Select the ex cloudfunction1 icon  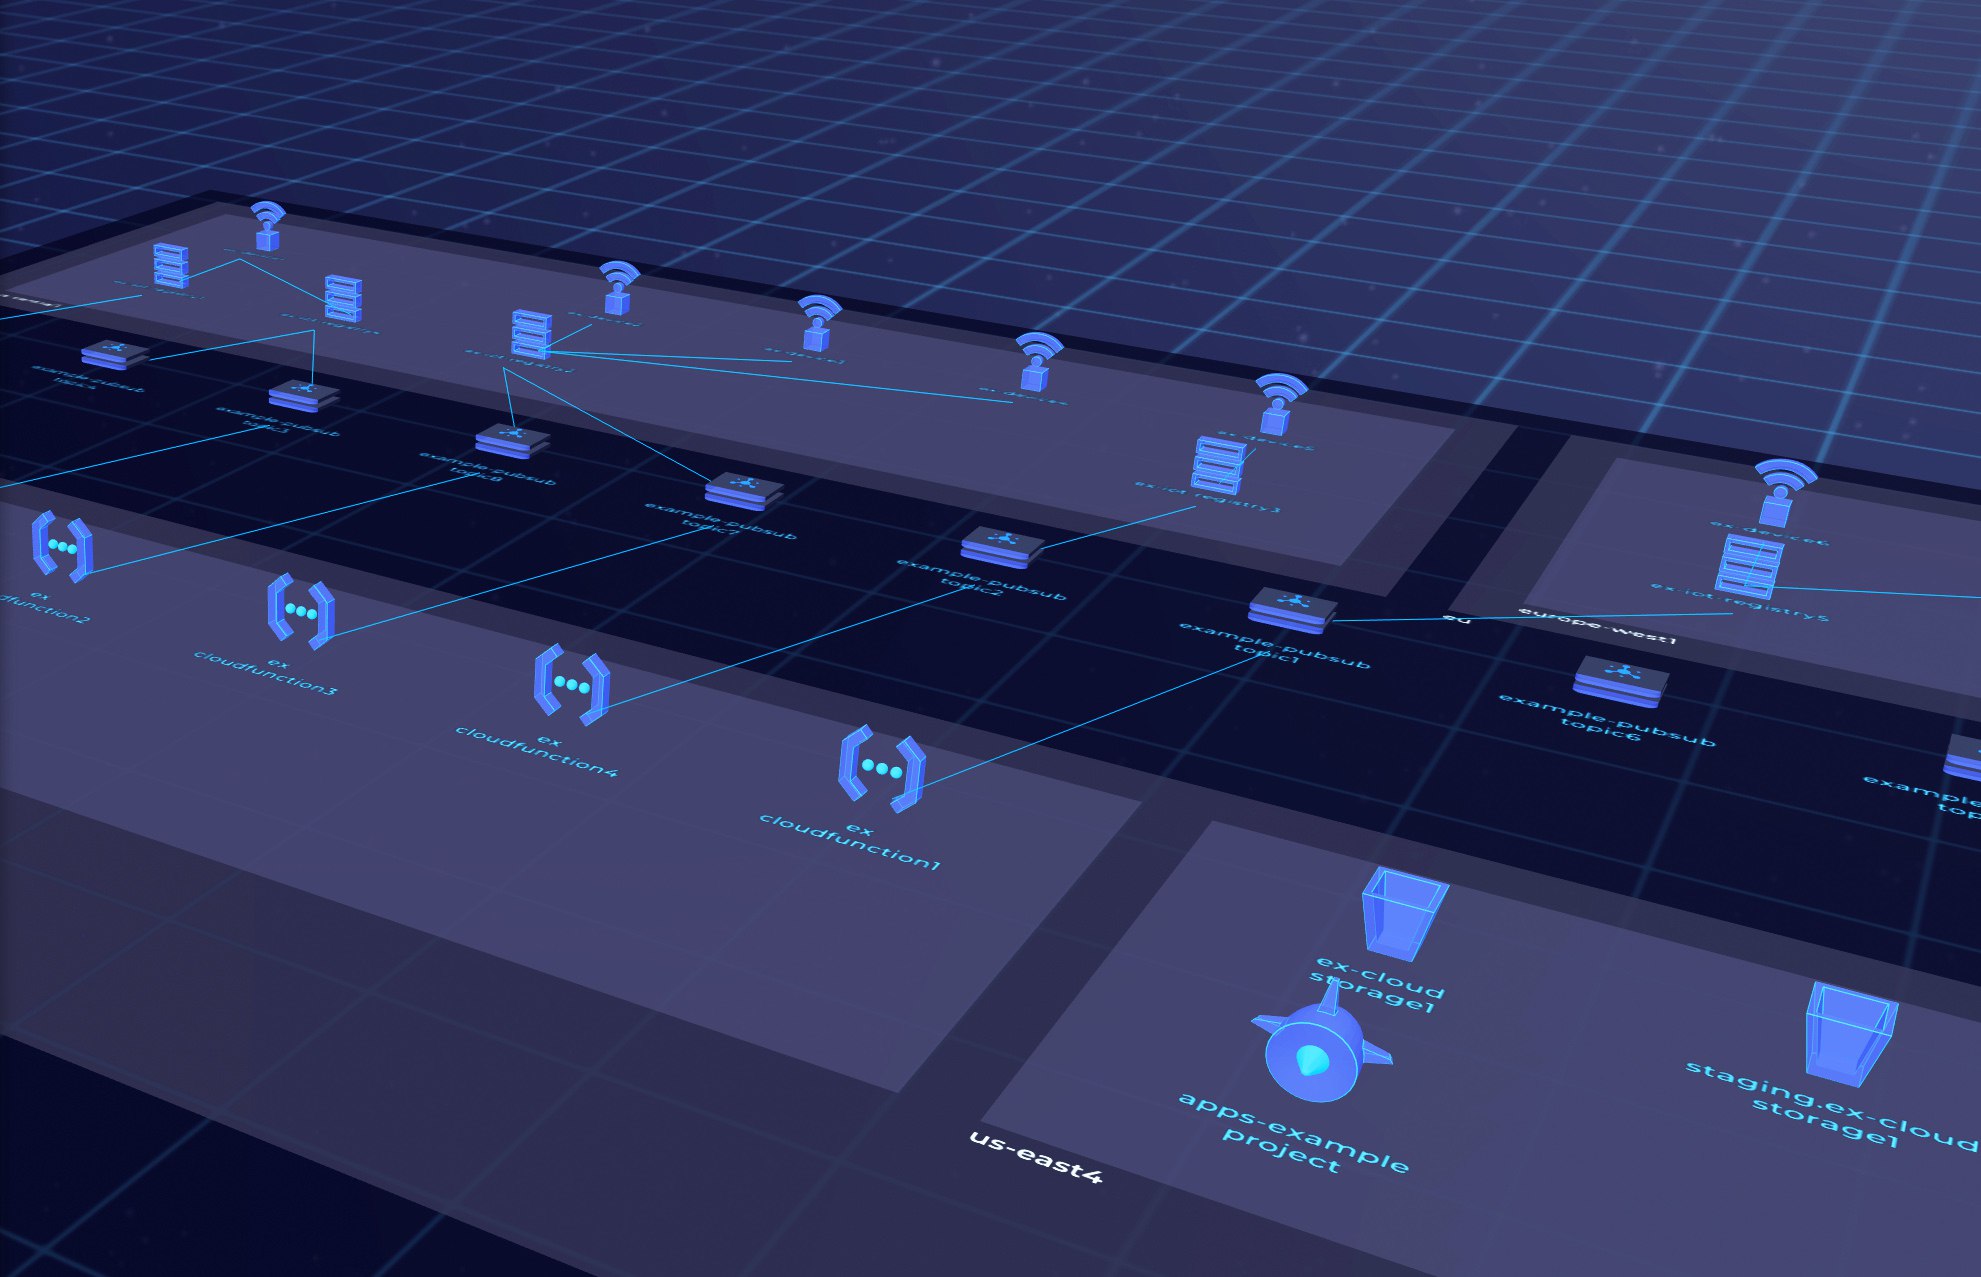point(882,768)
